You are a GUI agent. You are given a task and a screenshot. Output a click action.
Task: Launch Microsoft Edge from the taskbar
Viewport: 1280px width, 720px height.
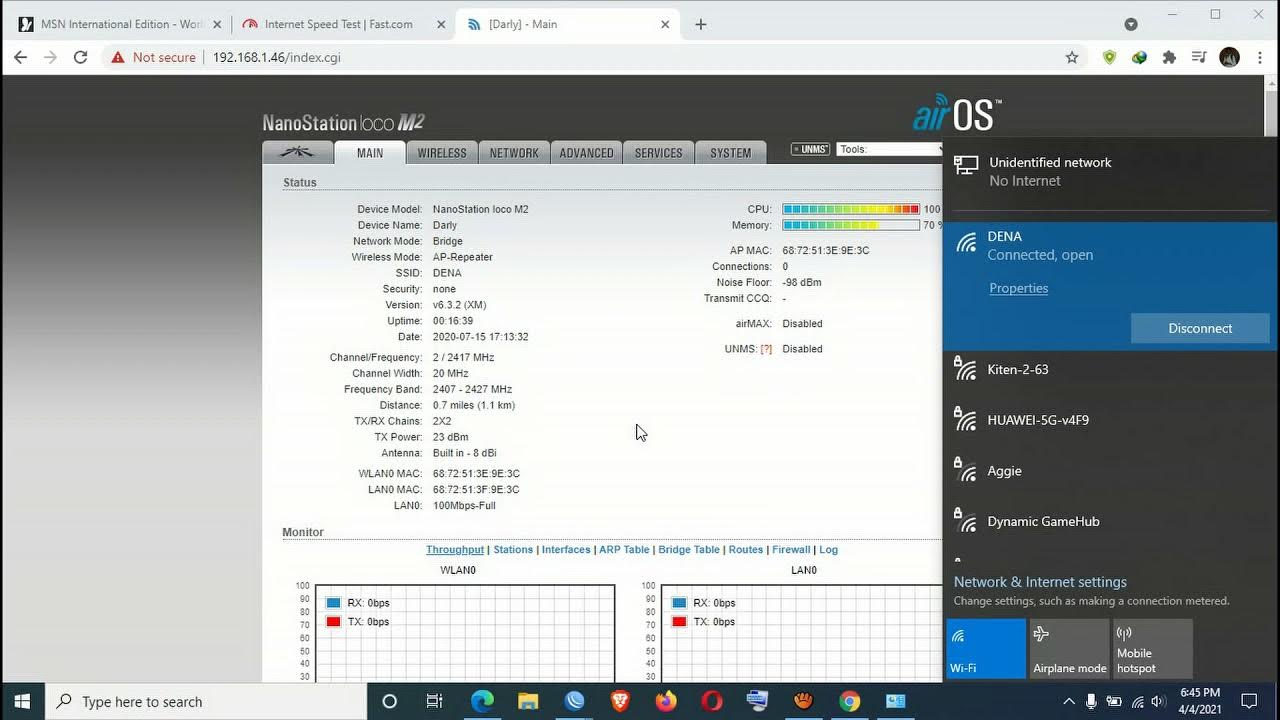point(482,701)
